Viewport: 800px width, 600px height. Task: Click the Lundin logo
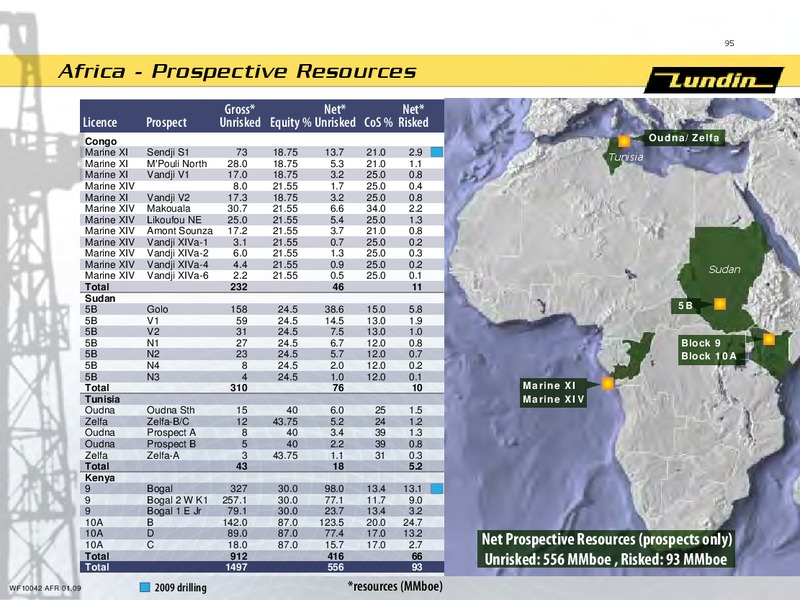point(714,80)
